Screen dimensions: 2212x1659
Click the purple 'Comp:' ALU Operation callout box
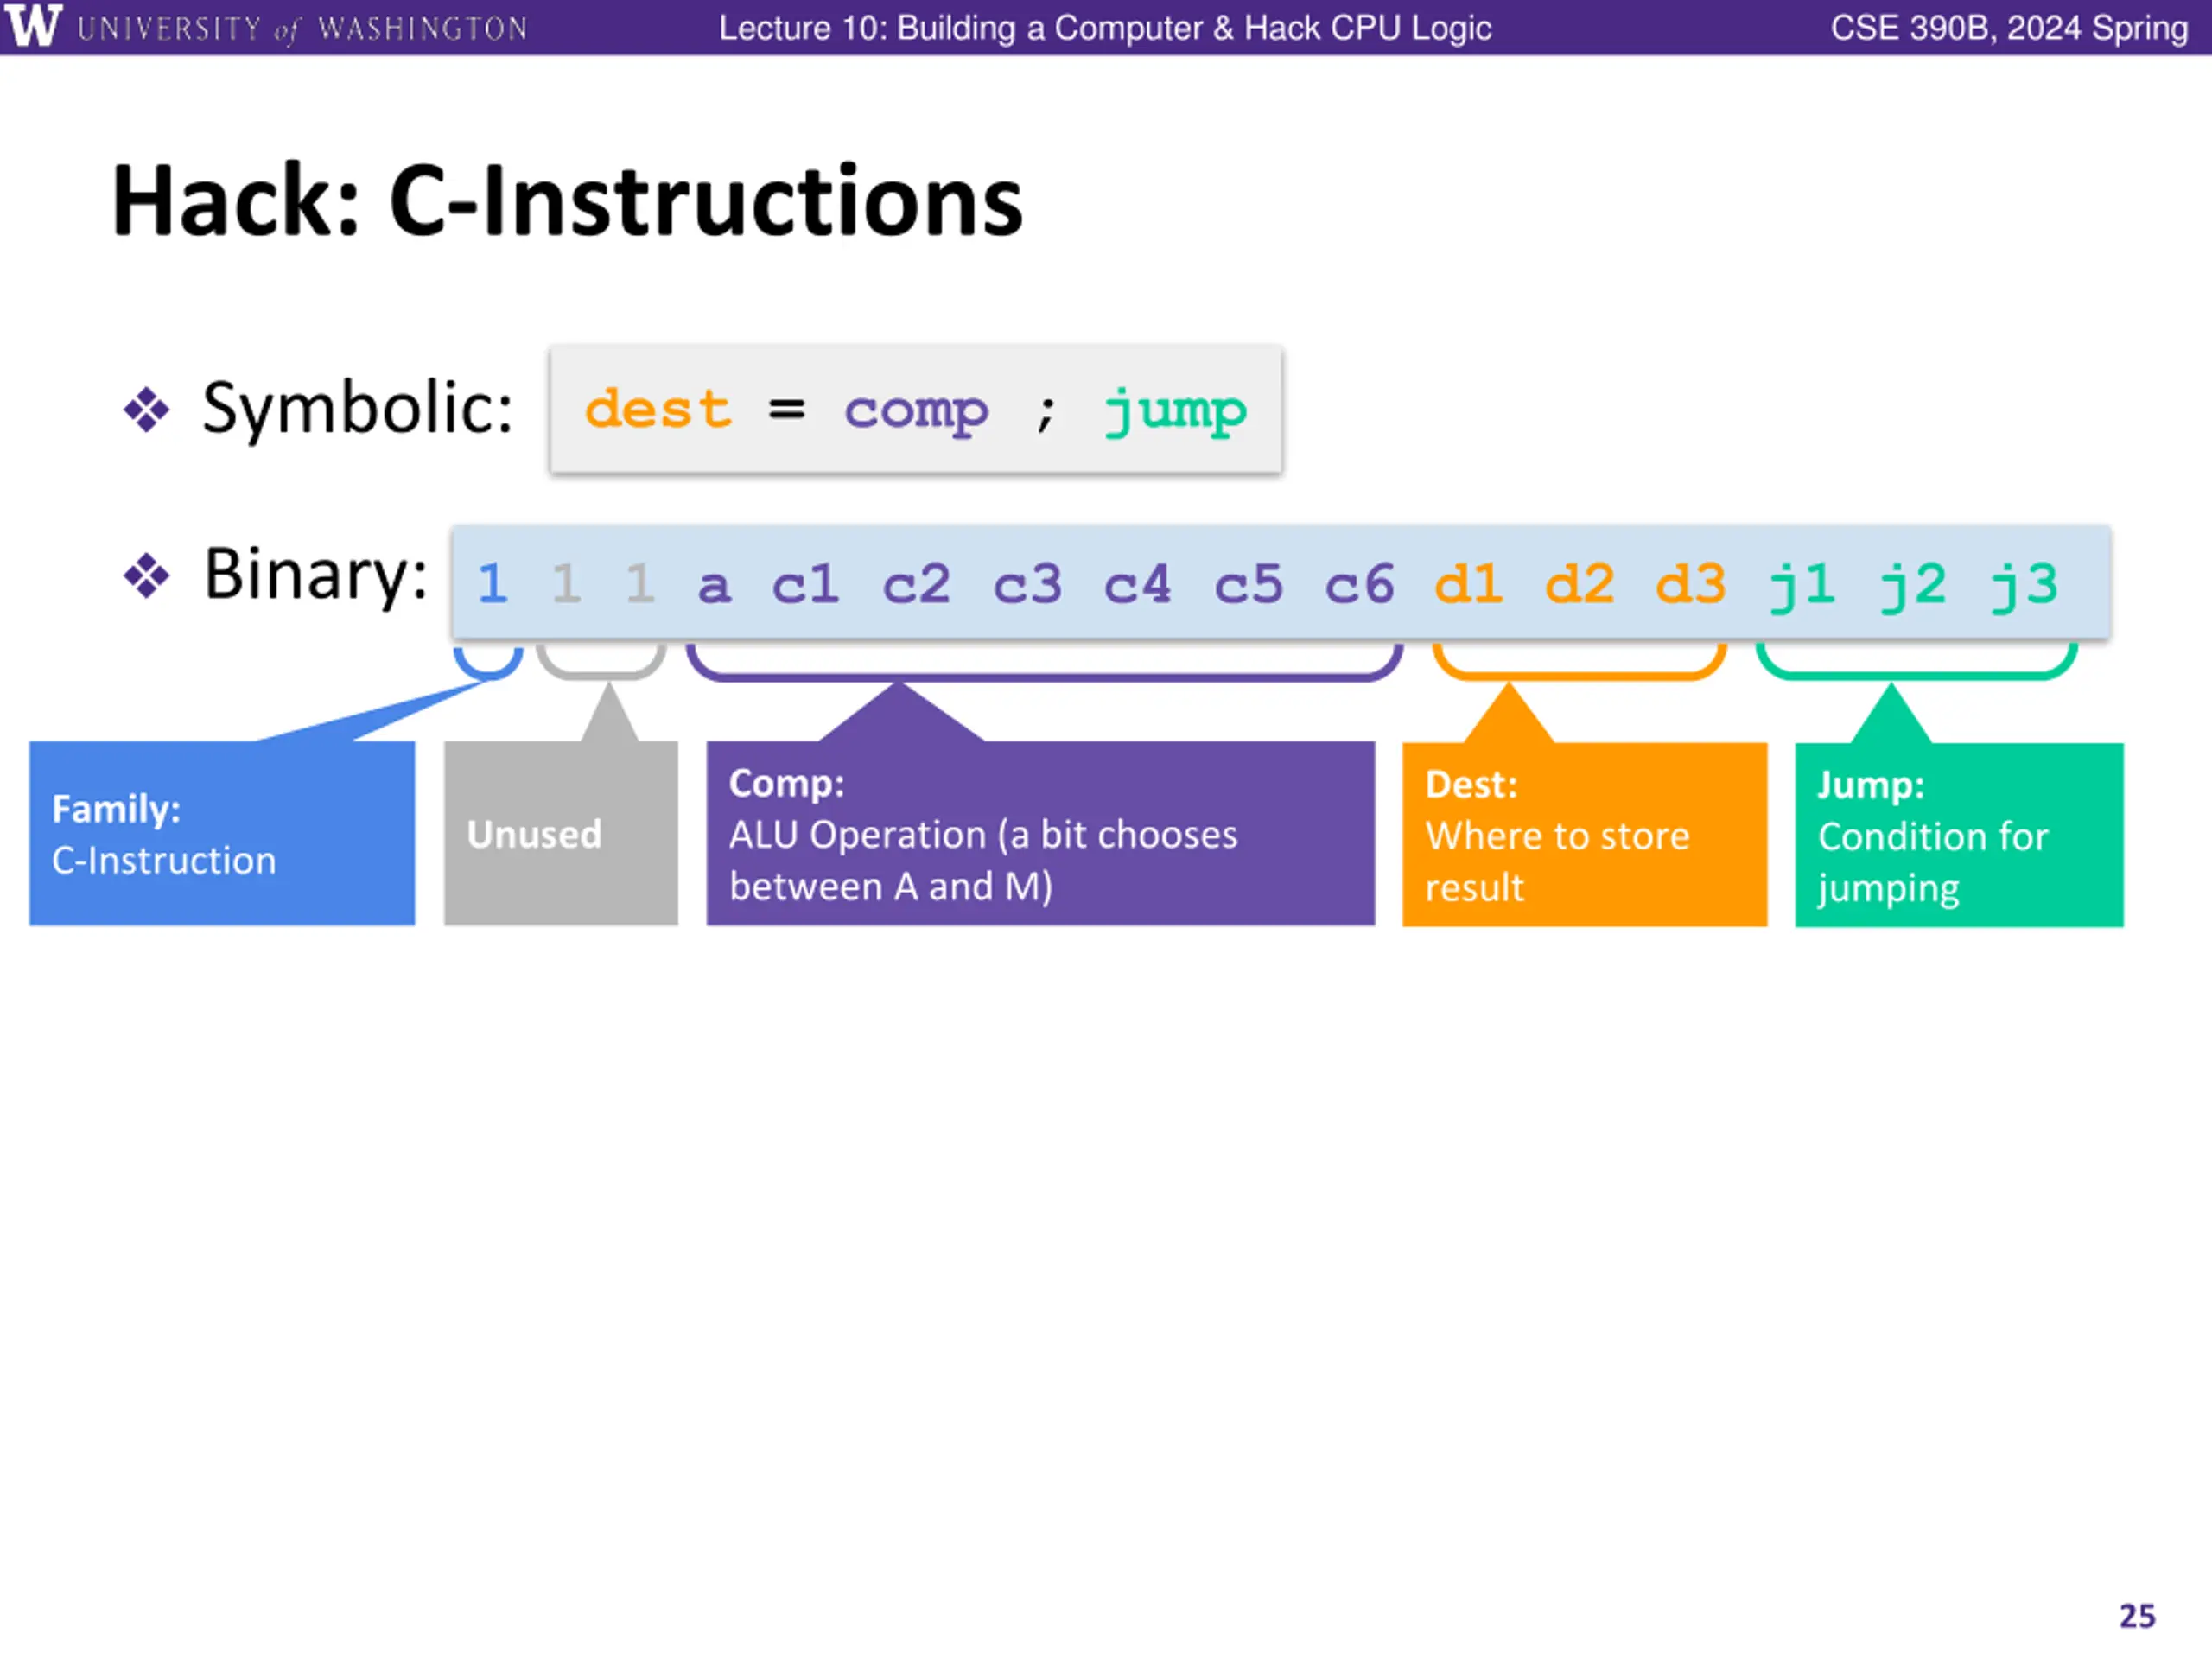[1041, 833]
